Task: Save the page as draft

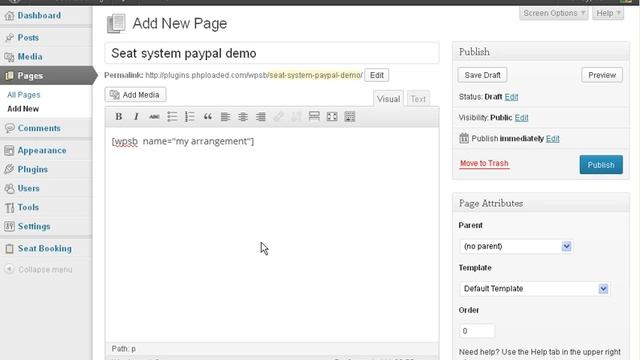Action: pyautogui.click(x=482, y=75)
